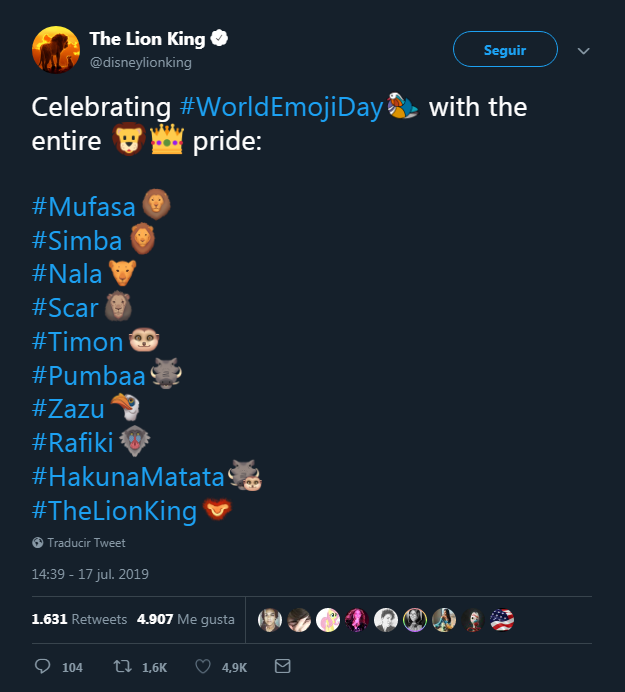
Task: Like the tweet with heart icon
Action: tap(203, 666)
